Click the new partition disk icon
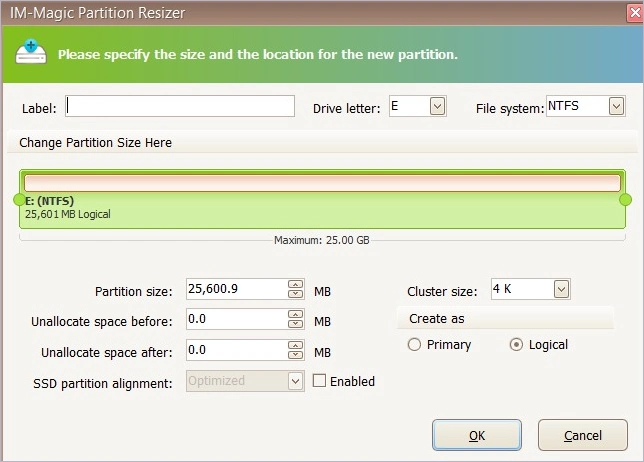644x462 pixels. (31, 52)
